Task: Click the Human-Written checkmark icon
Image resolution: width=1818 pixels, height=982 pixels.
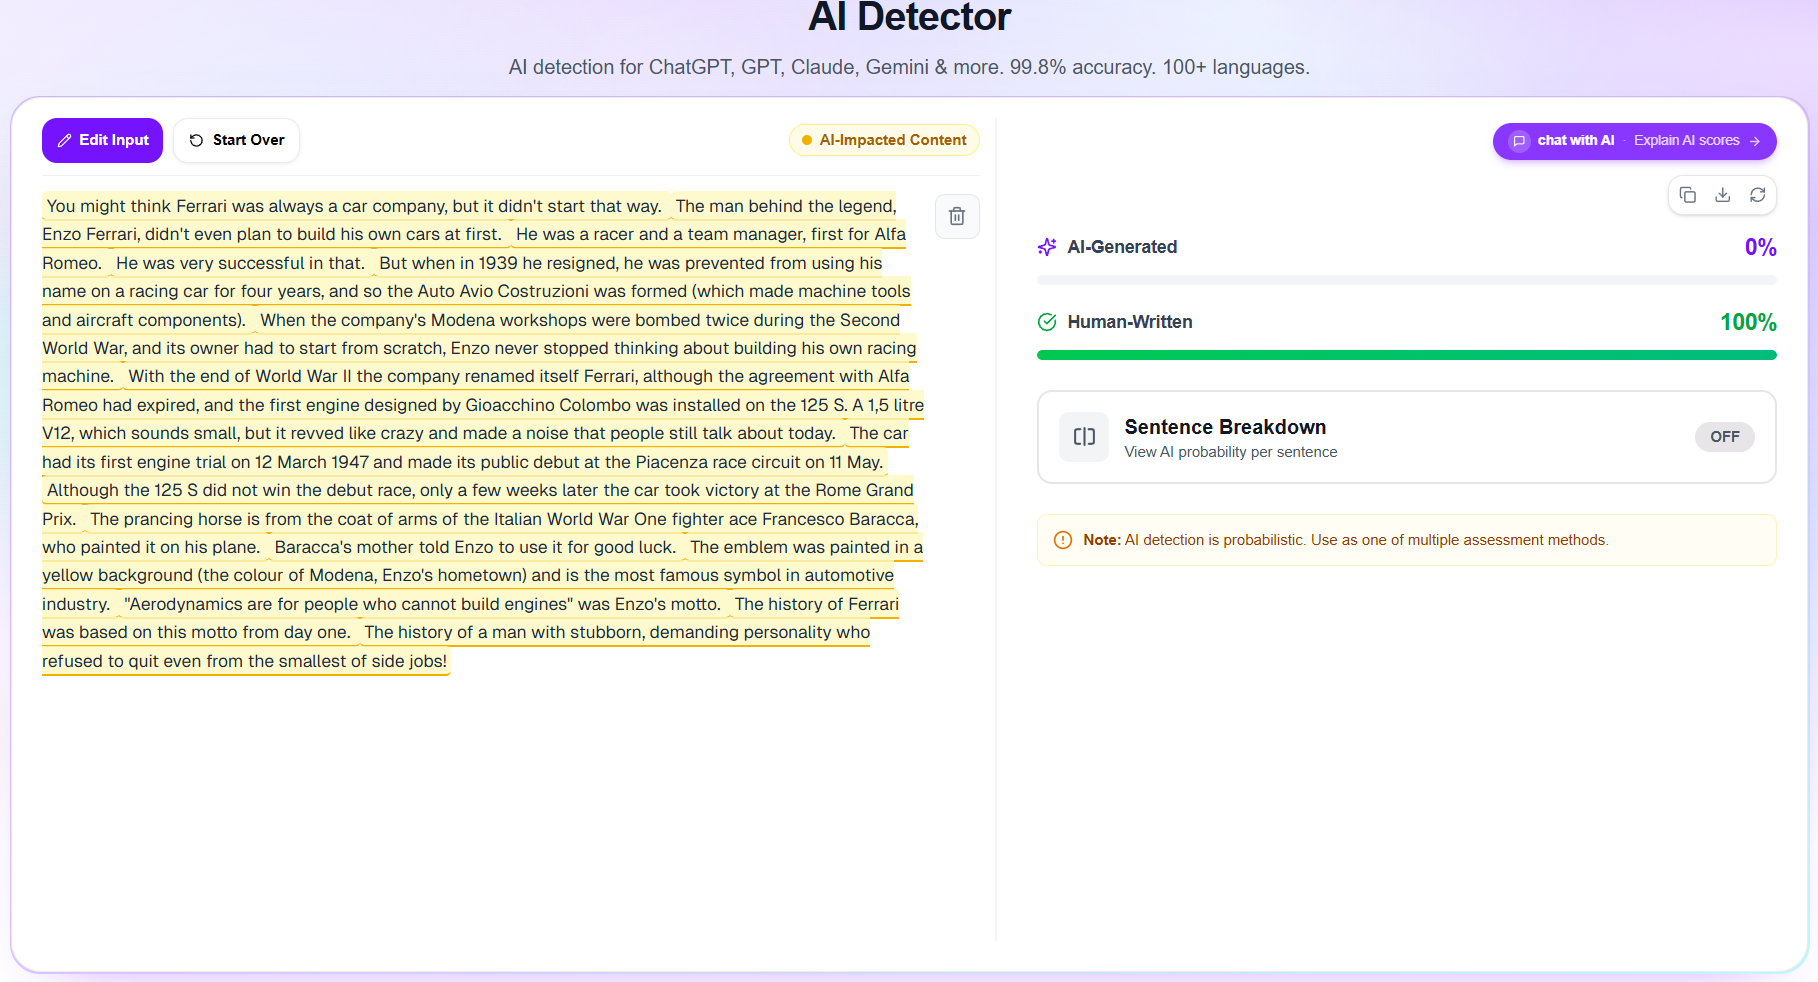Action: [1047, 322]
